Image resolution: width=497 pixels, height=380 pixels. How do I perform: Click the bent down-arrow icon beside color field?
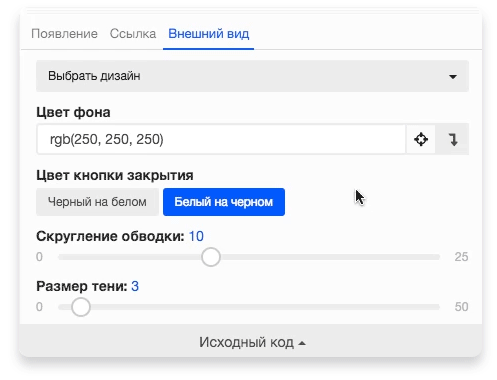pos(452,139)
